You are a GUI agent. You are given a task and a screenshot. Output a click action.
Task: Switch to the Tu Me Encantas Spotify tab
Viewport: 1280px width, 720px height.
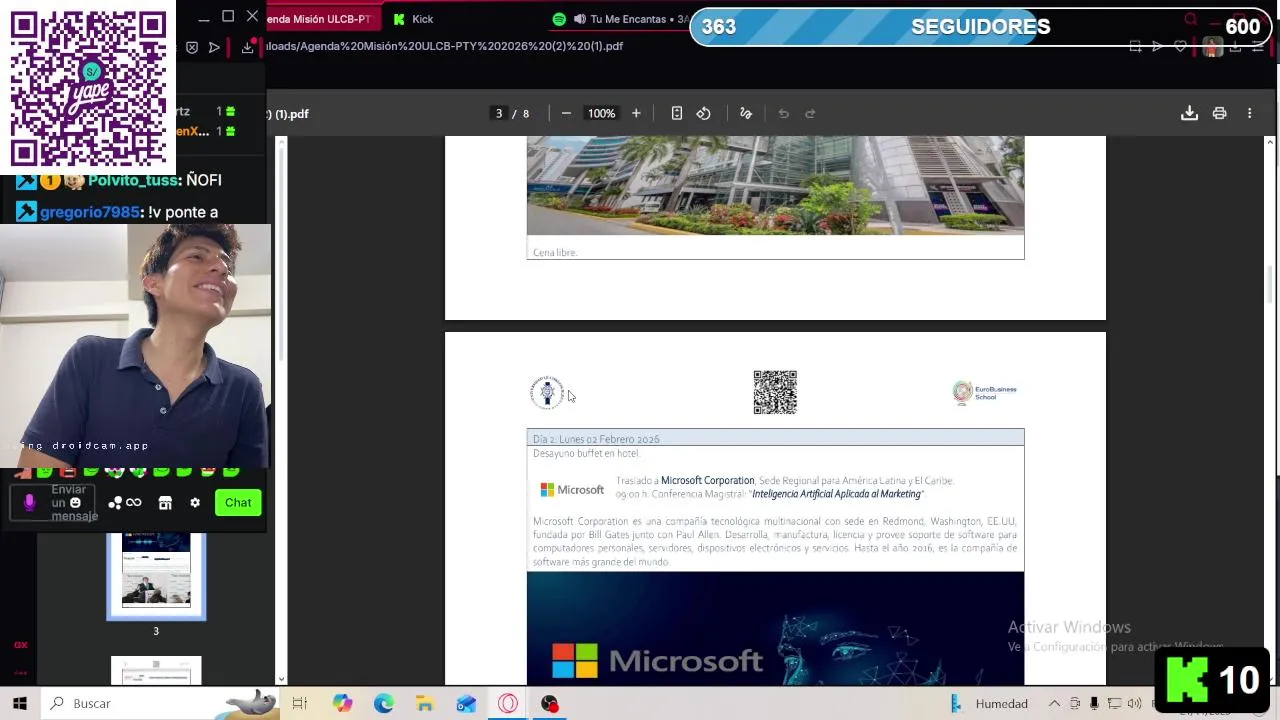pyautogui.click(x=629, y=19)
